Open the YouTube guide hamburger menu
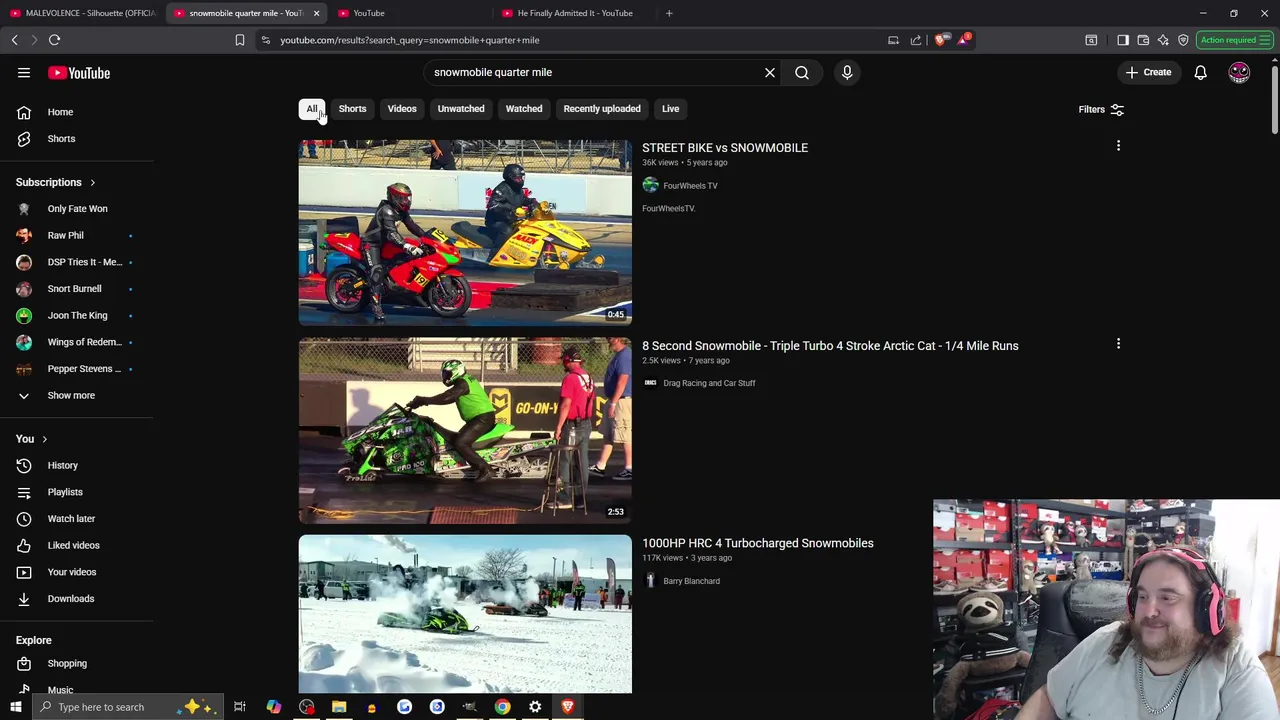The width and height of the screenshot is (1280, 720). (x=24, y=73)
